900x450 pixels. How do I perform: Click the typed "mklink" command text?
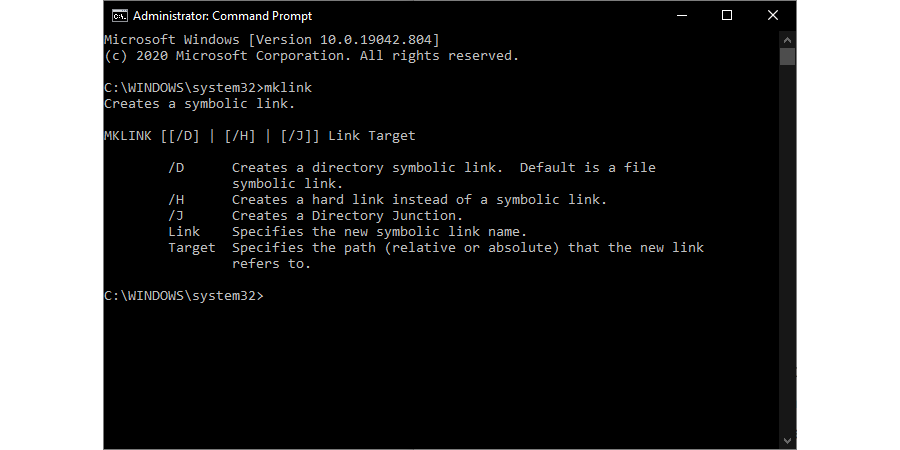pos(288,88)
